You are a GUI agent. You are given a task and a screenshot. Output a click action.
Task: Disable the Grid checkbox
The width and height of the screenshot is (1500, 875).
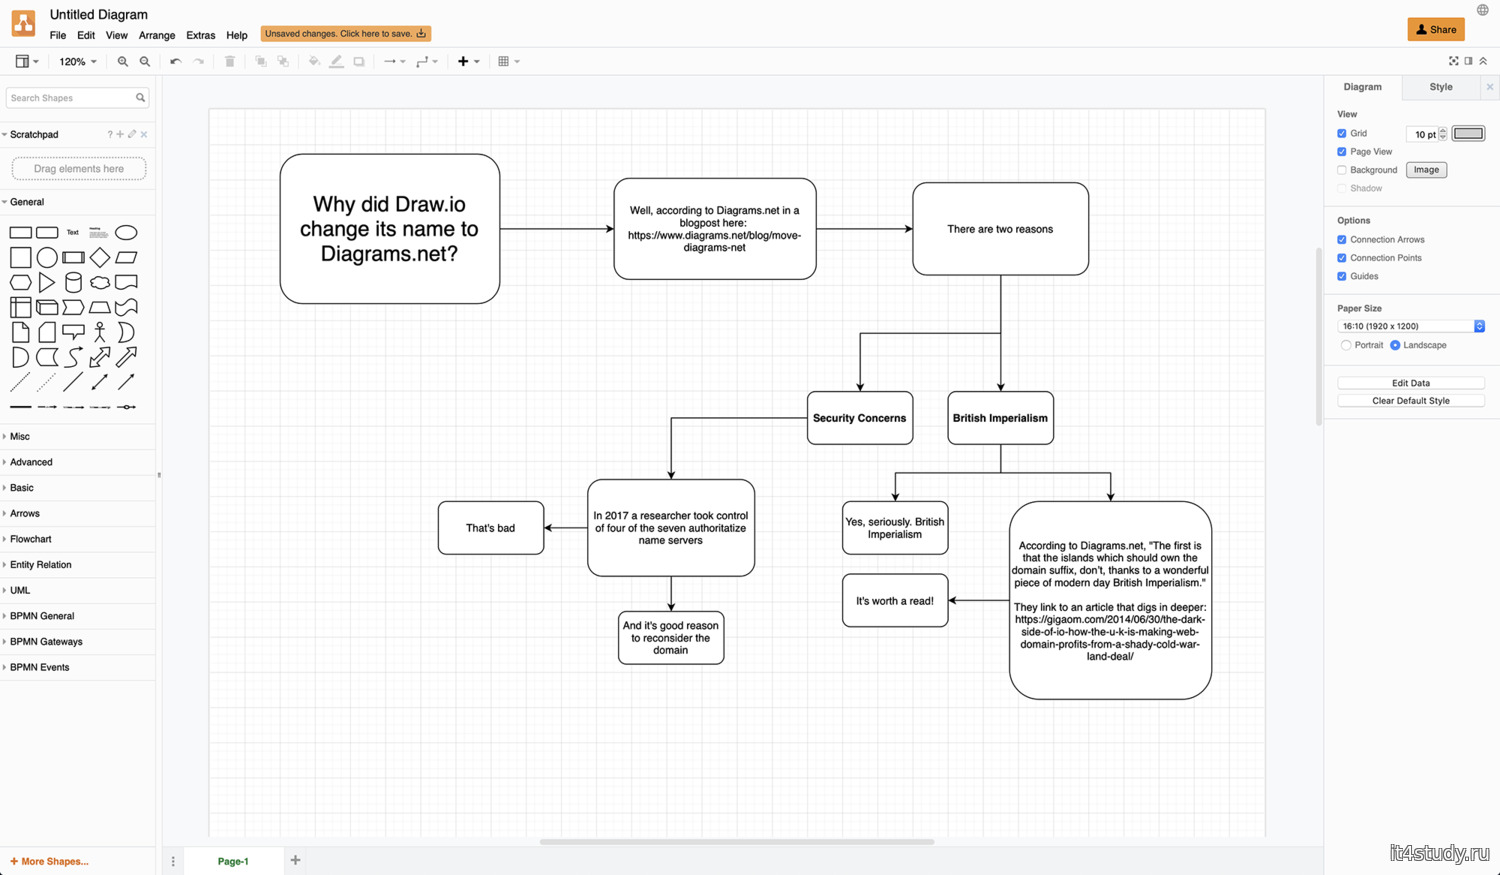(x=1342, y=133)
